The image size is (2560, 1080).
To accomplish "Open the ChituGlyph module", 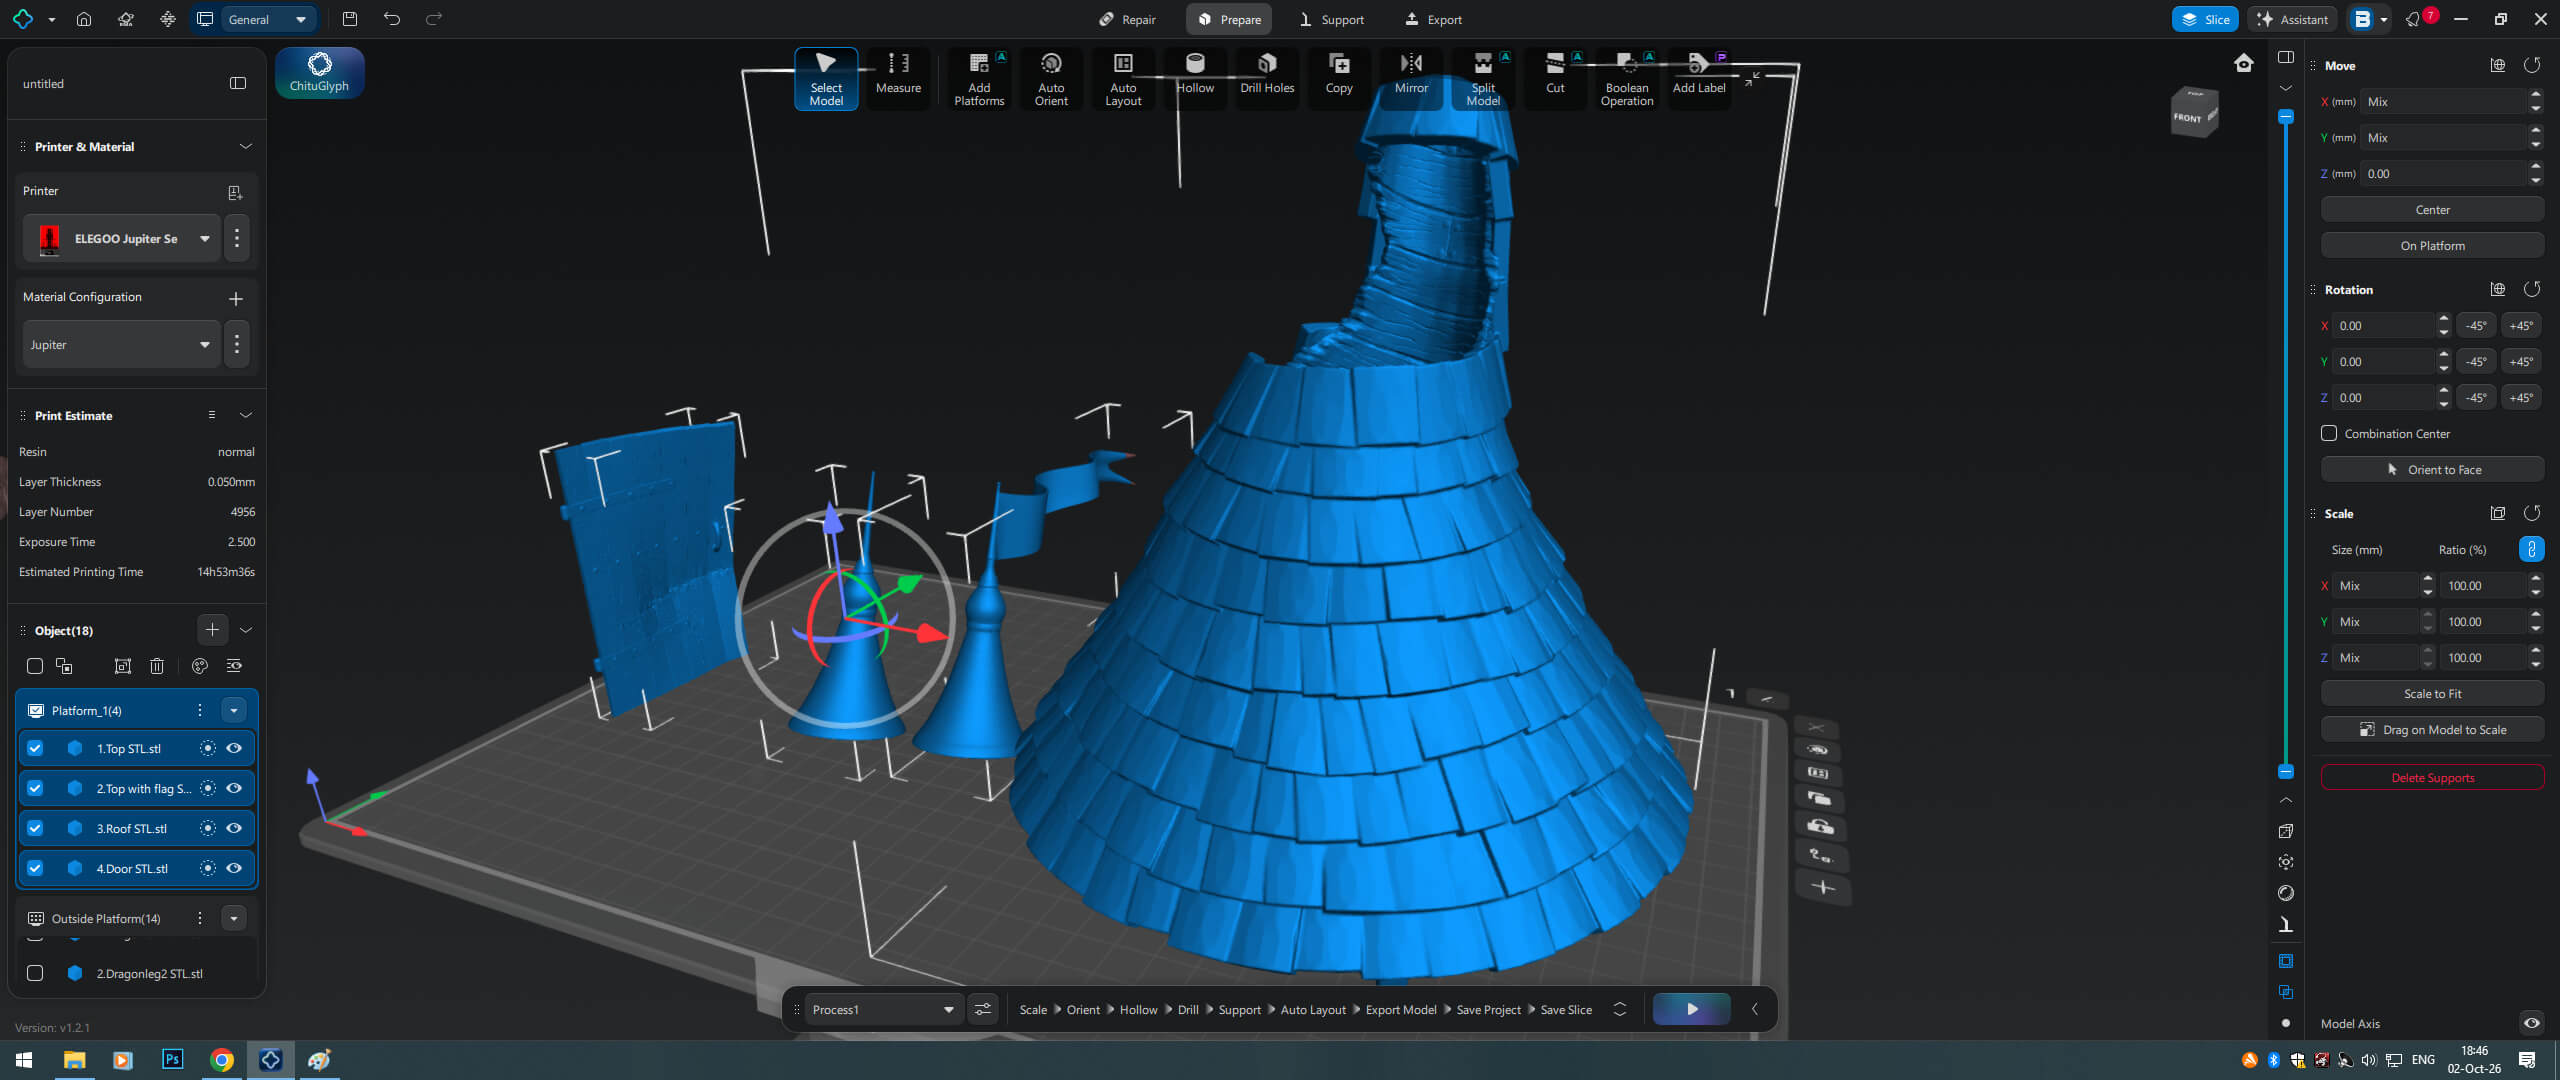I will click(320, 73).
